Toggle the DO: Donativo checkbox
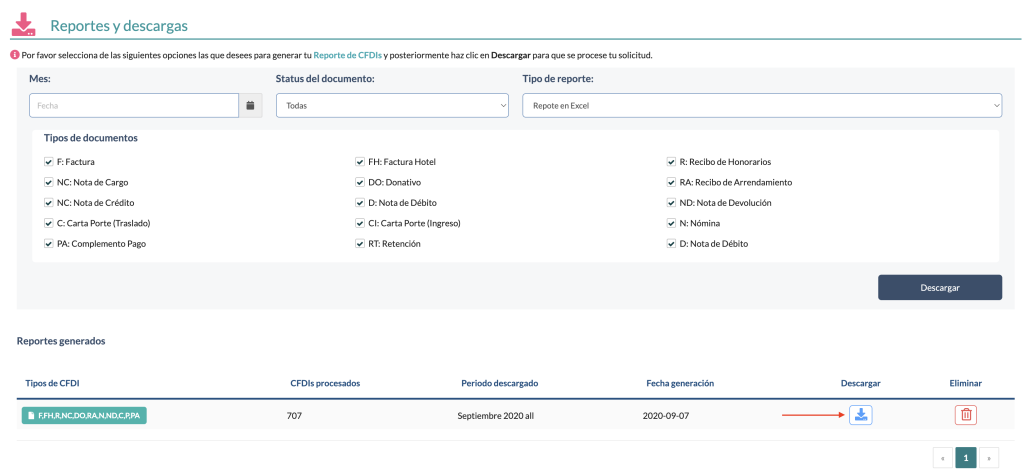Image resolution: width=1024 pixels, height=475 pixels. (360, 182)
